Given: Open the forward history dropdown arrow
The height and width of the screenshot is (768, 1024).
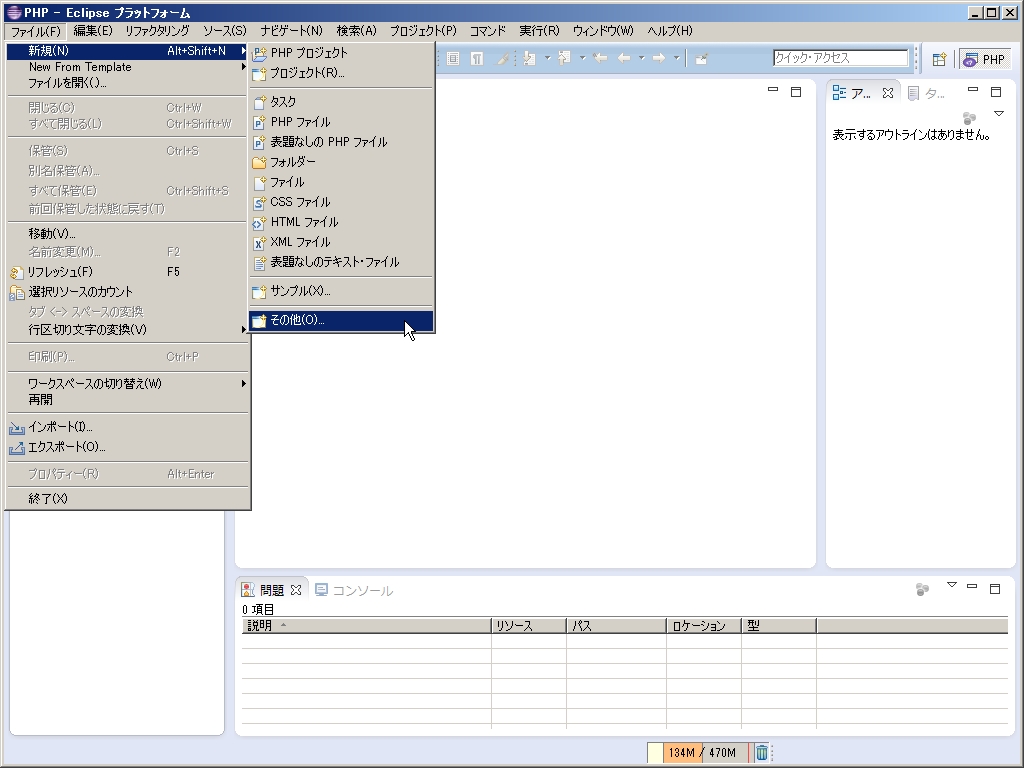Looking at the screenshot, I should point(677,58).
